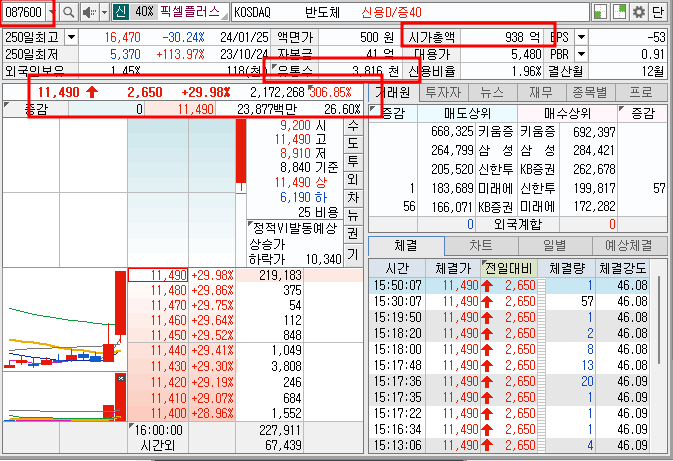The height and width of the screenshot is (461, 673).
Task: Open the EPS indicator dropdown
Action: (x=581, y=37)
